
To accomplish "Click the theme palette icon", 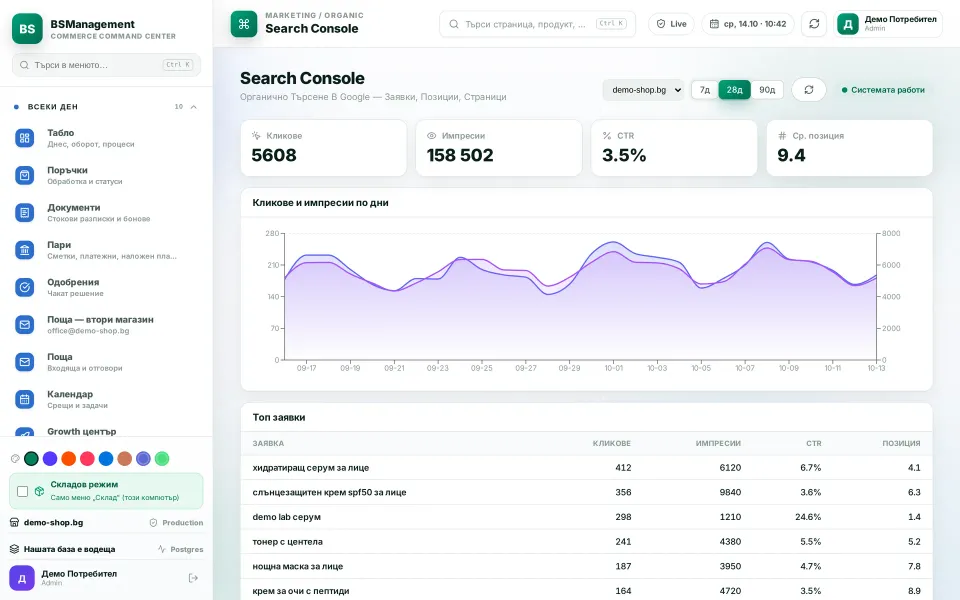I will [15, 459].
